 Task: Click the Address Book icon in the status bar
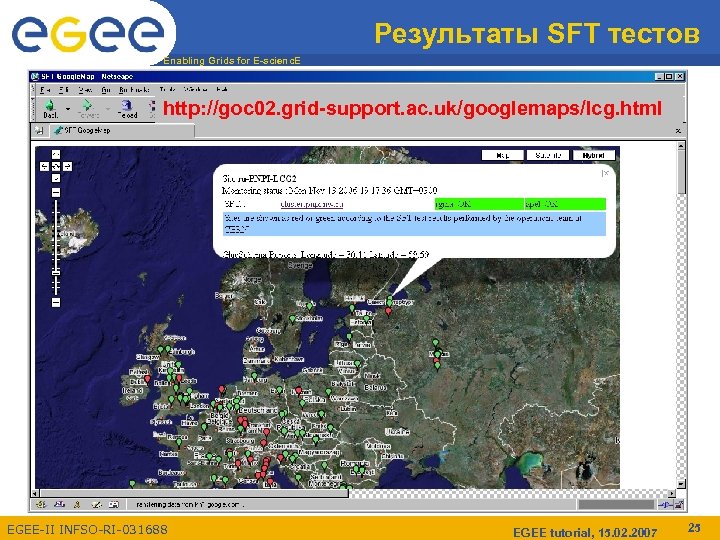click(114, 505)
